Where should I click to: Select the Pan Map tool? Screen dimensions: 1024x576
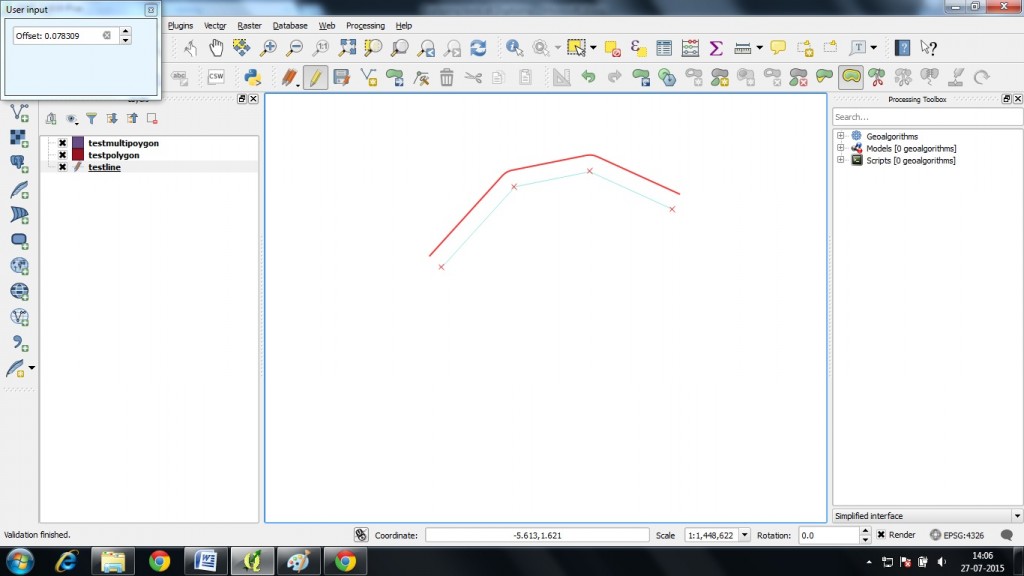coord(216,47)
